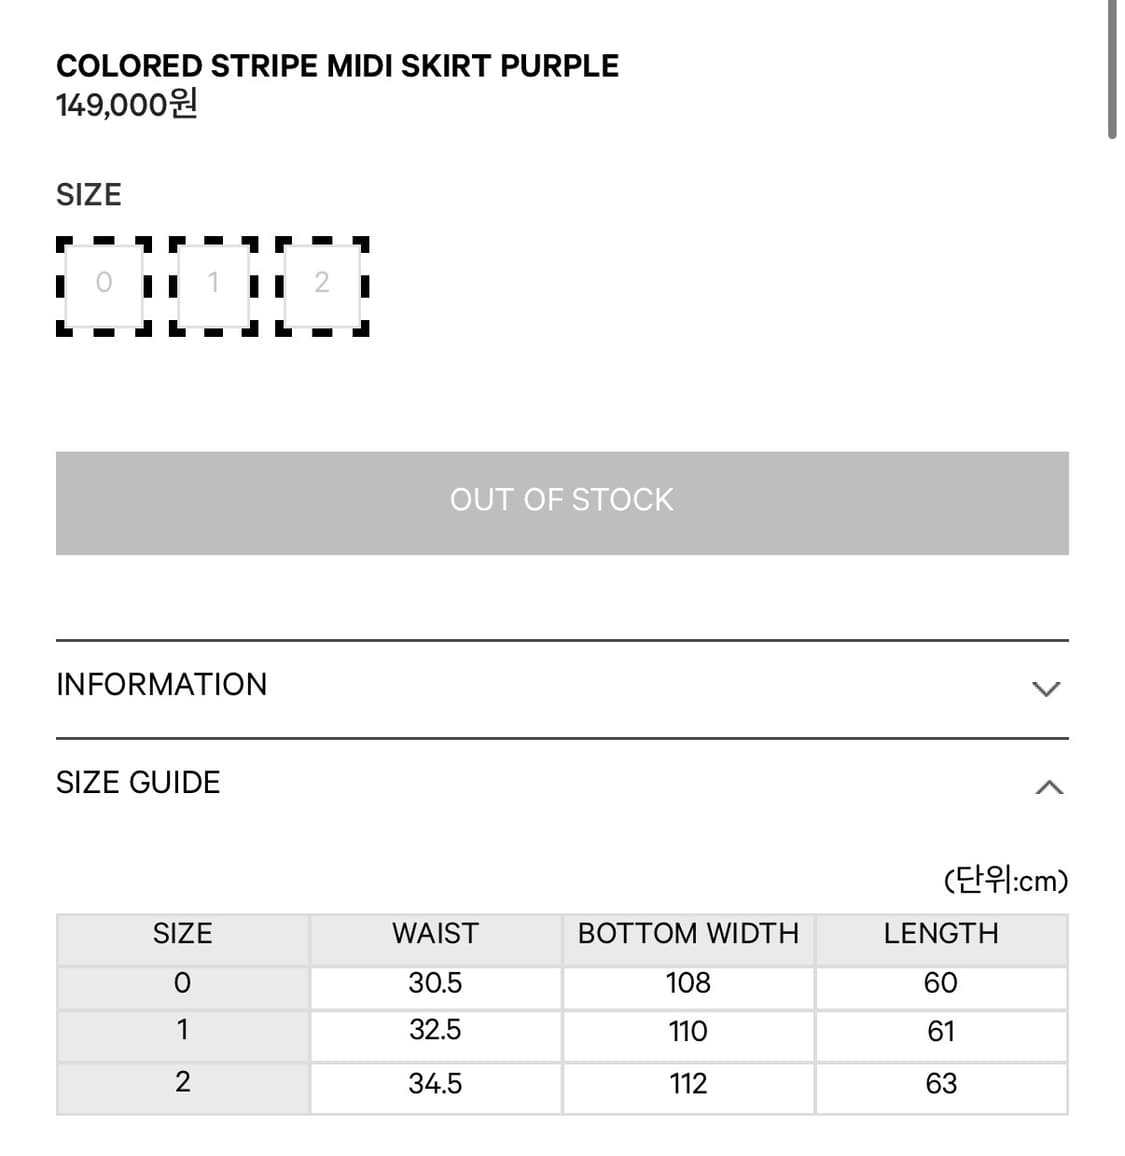Click the BOTTOM WIDTH column header
Screen dimensions: 1125x1156
click(x=688, y=933)
